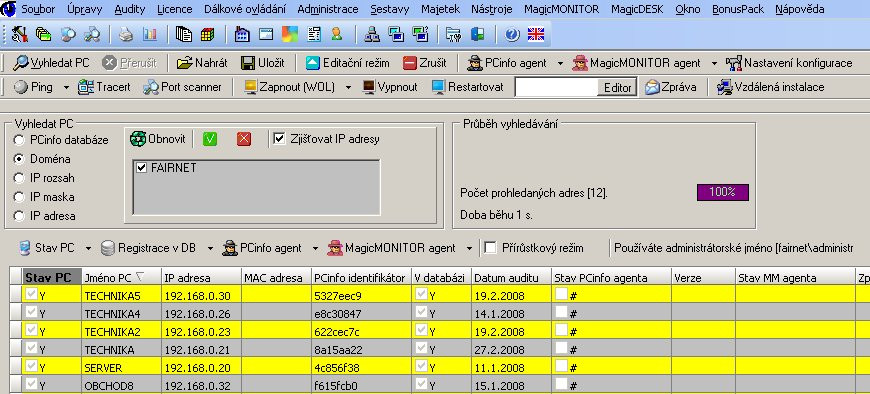Expand the Ping dropdown arrow
Viewport: 870px width, 394px height.
[67, 88]
